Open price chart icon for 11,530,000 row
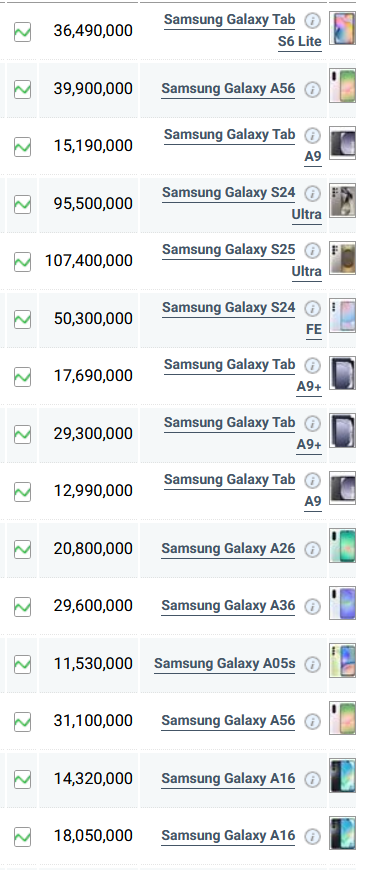The image size is (368, 870). click(22, 664)
